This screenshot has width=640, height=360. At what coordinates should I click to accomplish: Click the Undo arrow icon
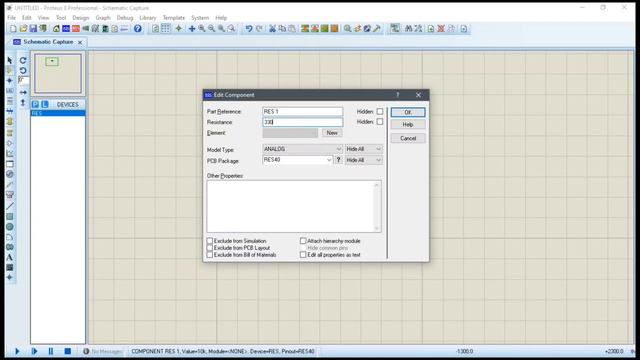[x=249, y=29]
